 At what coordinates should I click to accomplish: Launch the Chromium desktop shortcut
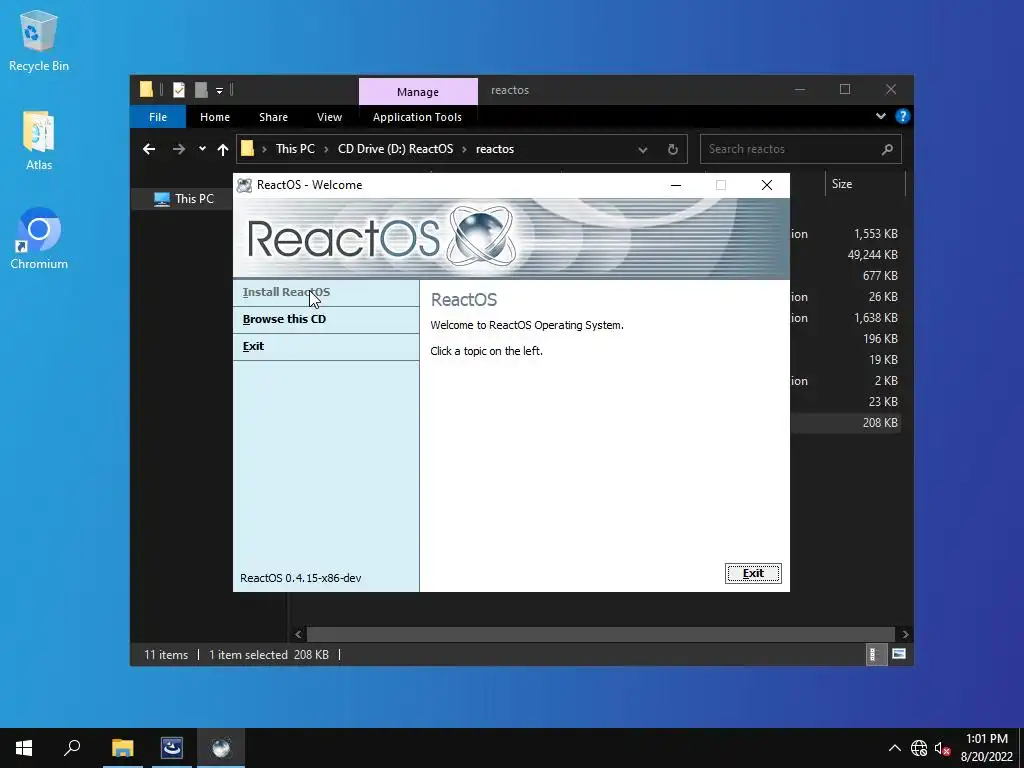[39, 238]
